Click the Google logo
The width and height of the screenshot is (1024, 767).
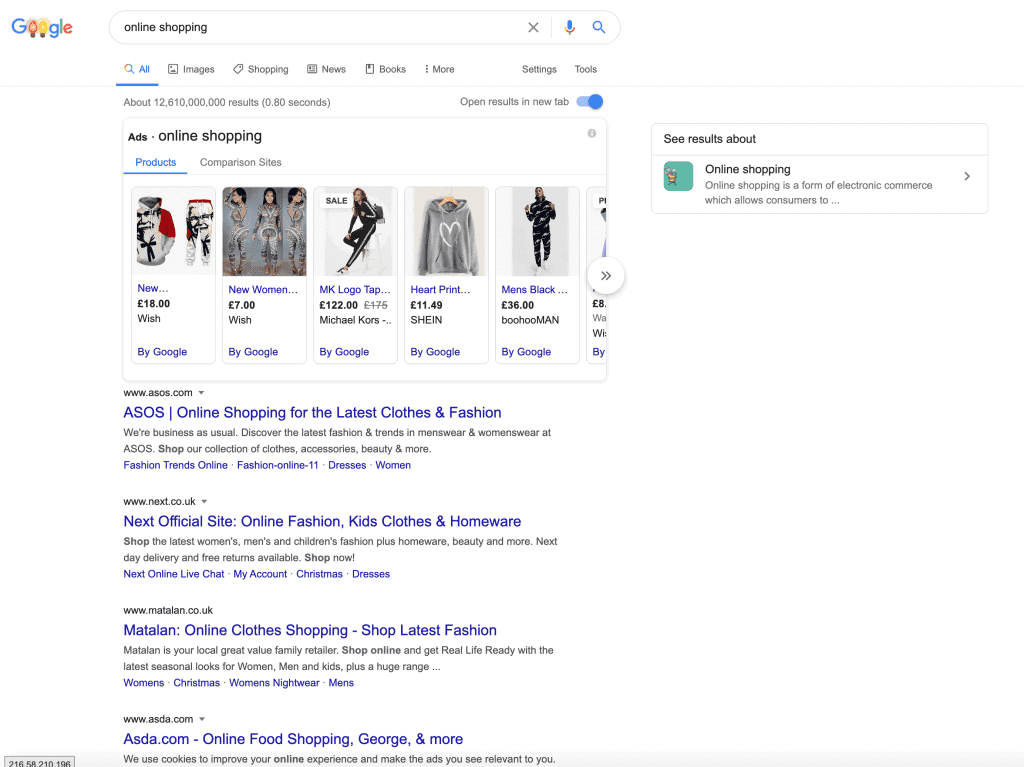[41, 27]
